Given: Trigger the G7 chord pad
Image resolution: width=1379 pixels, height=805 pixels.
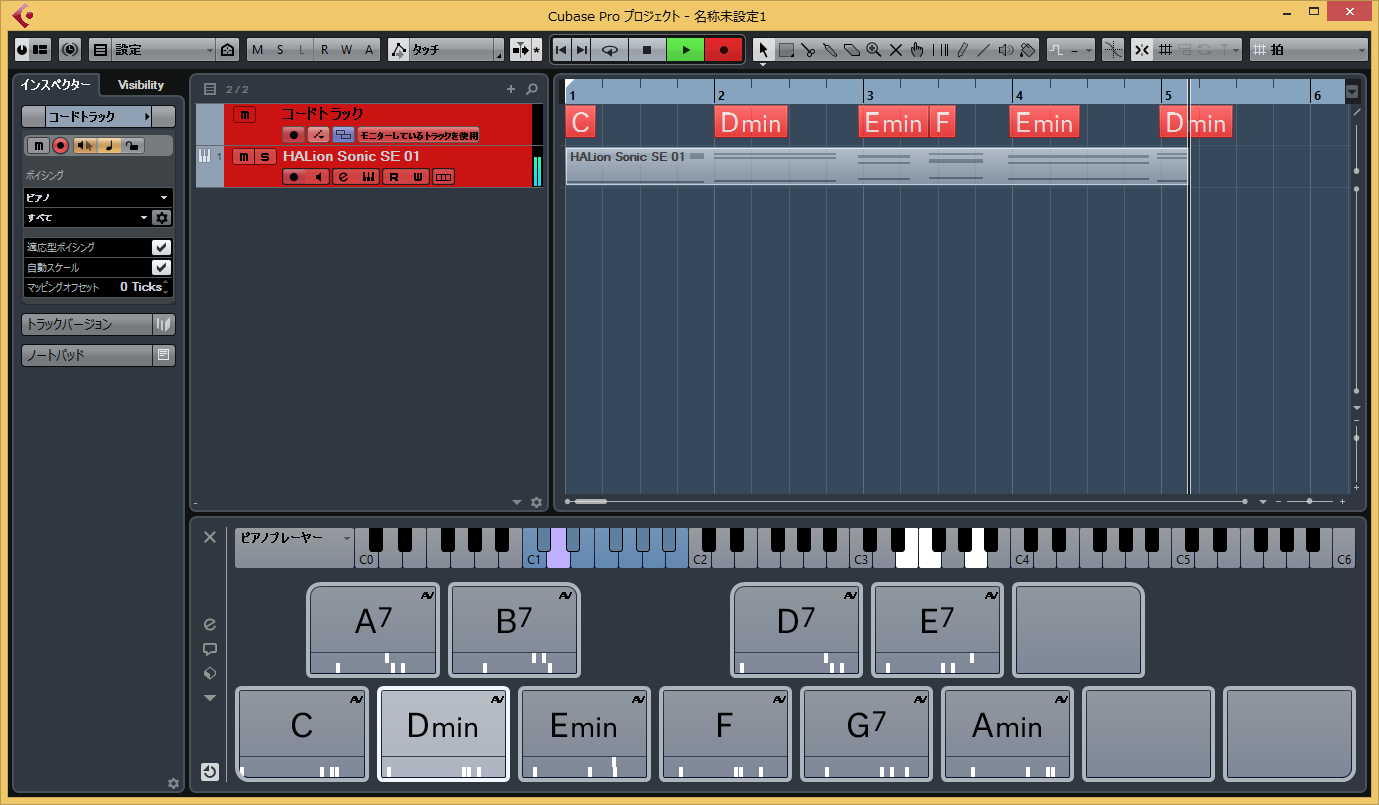Looking at the screenshot, I should point(866,734).
